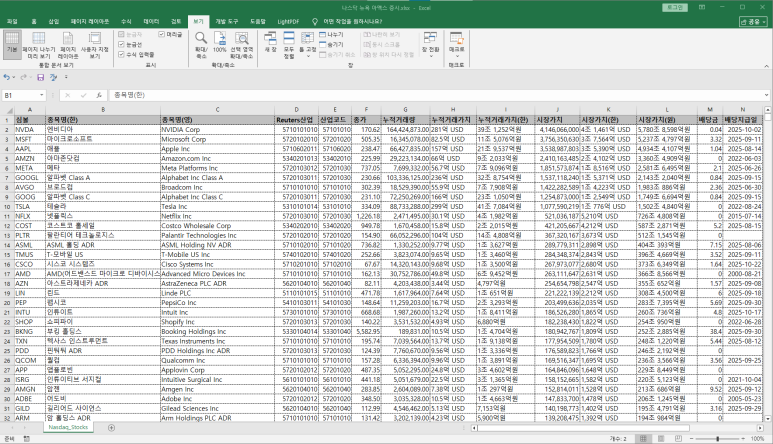Click the spelling check icon in quick access toolbar

pyautogui.click(x=53, y=77)
